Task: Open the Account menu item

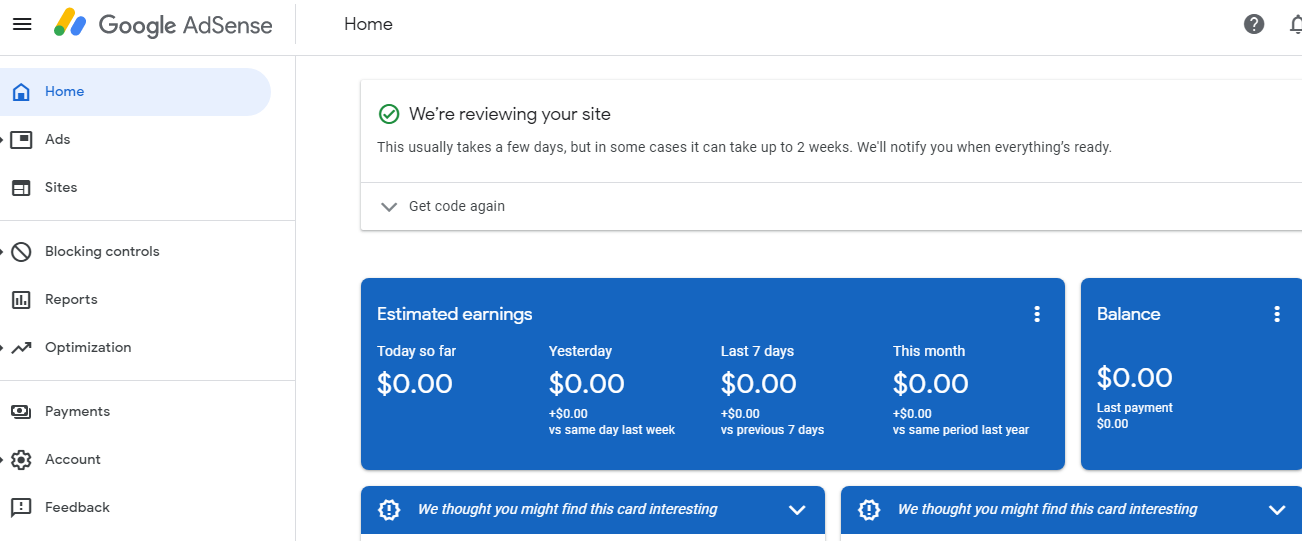Action: pyautogui.click(x=73, y=460)
